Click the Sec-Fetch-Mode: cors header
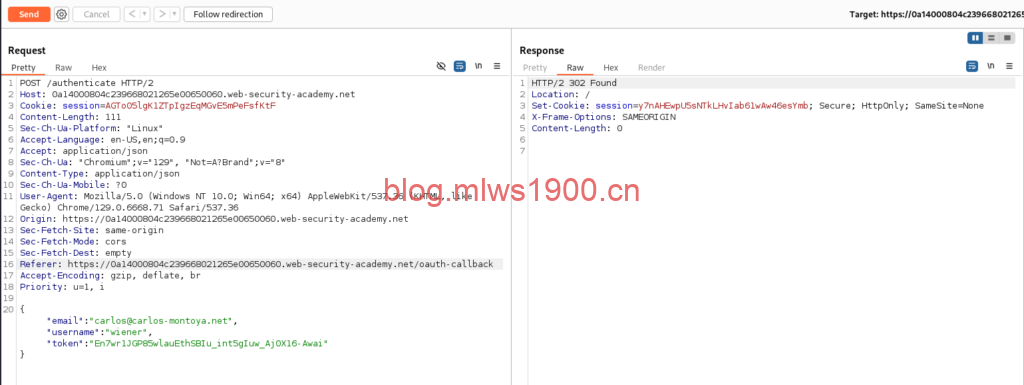1024x385 pixels. (x=73, y=241)
